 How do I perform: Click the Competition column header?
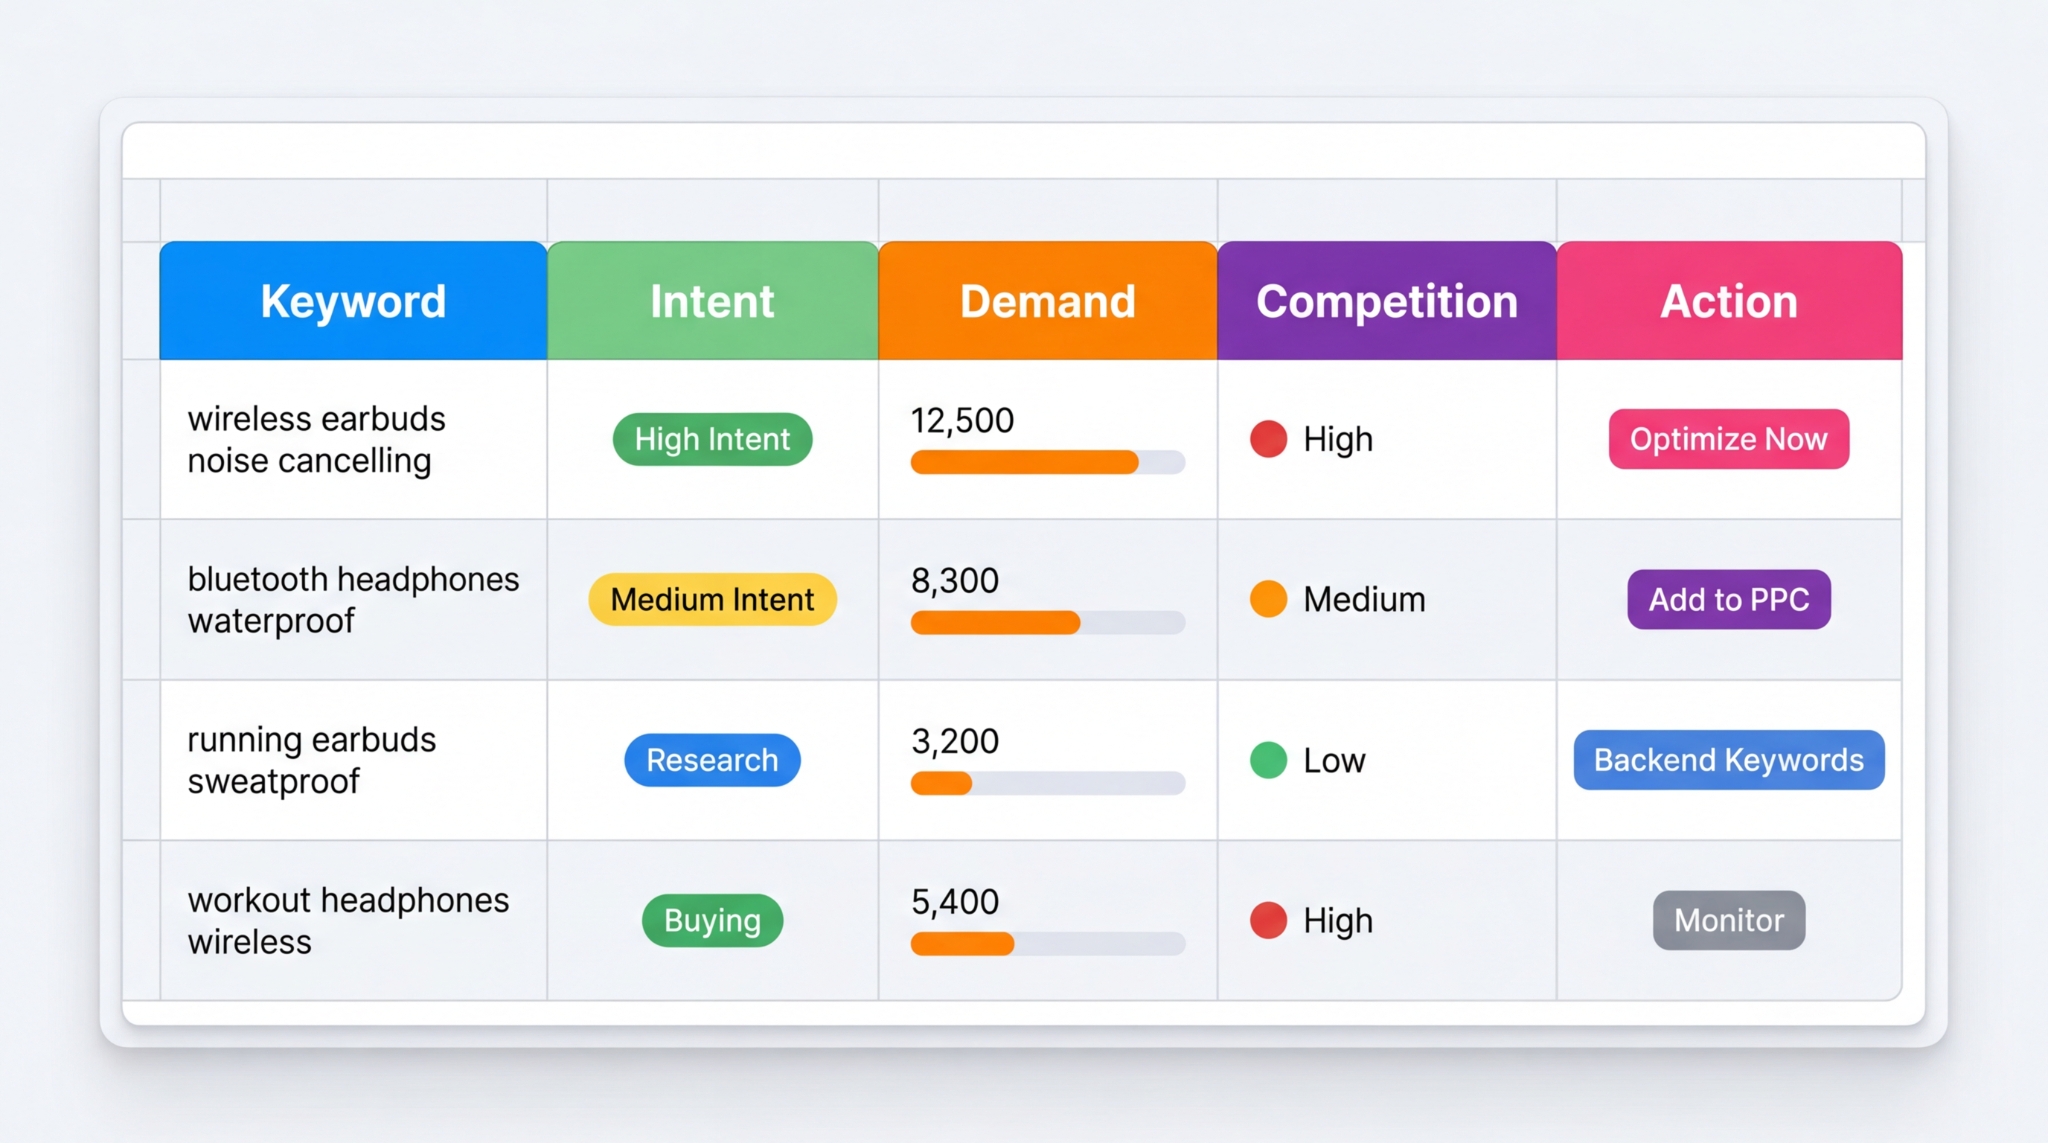pos(1387,300)
